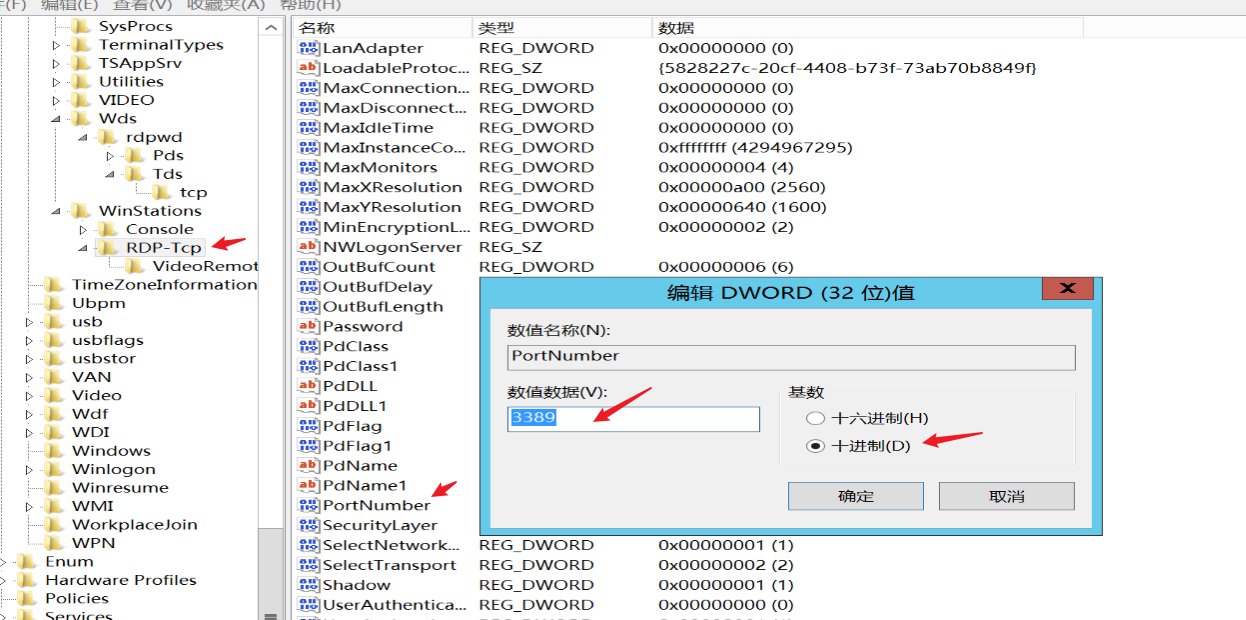Viewport: 1246px width, 620px height.
Task: Click data cell 0xffffffff (4294967295)
Action: coord(755,147)
